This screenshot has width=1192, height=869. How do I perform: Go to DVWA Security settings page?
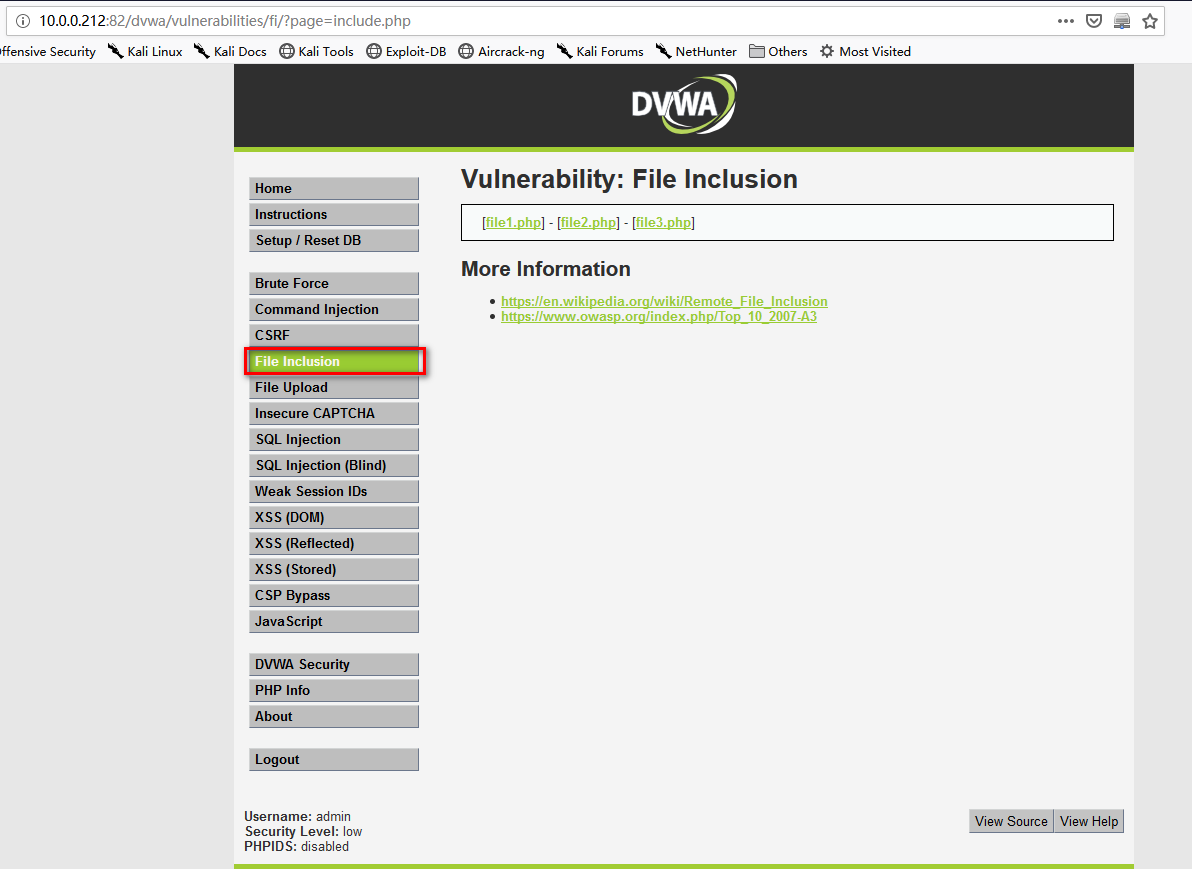[333, 664]
